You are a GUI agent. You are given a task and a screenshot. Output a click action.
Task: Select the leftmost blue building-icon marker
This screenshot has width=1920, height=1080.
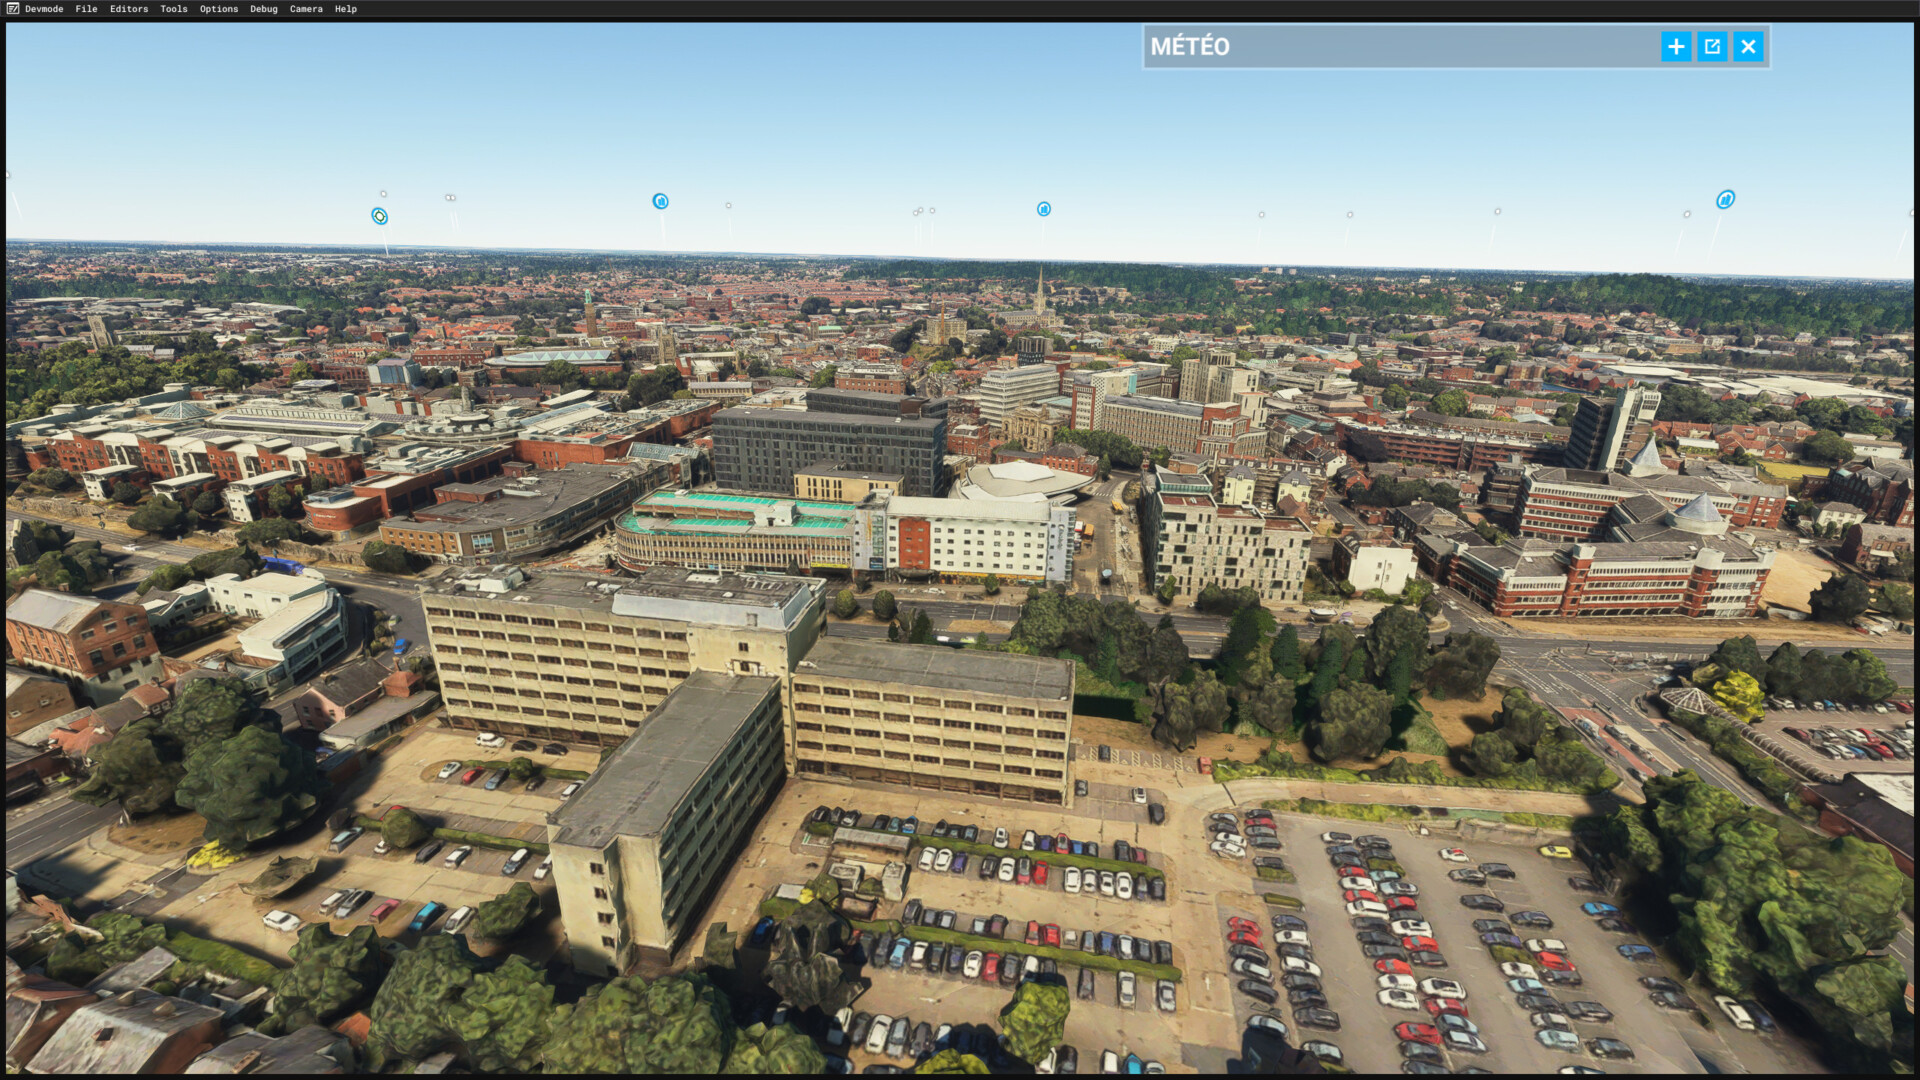(x=660, y=201)
